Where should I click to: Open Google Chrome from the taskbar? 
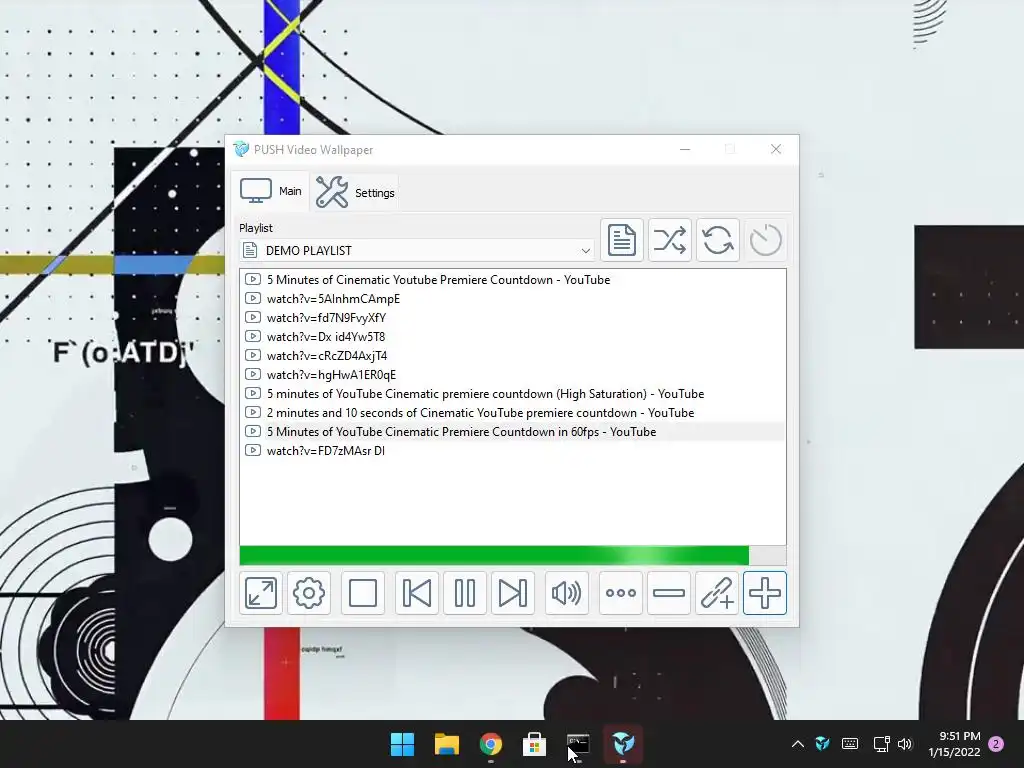click(490, 744)
